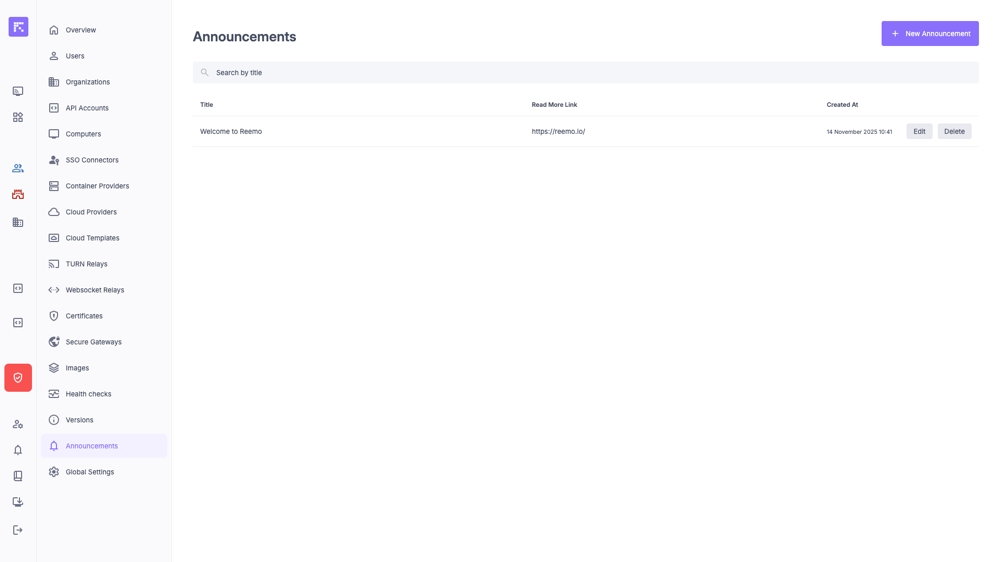Go to SSO Connectors page
The image size is (1000, 562).
[92, 160]
